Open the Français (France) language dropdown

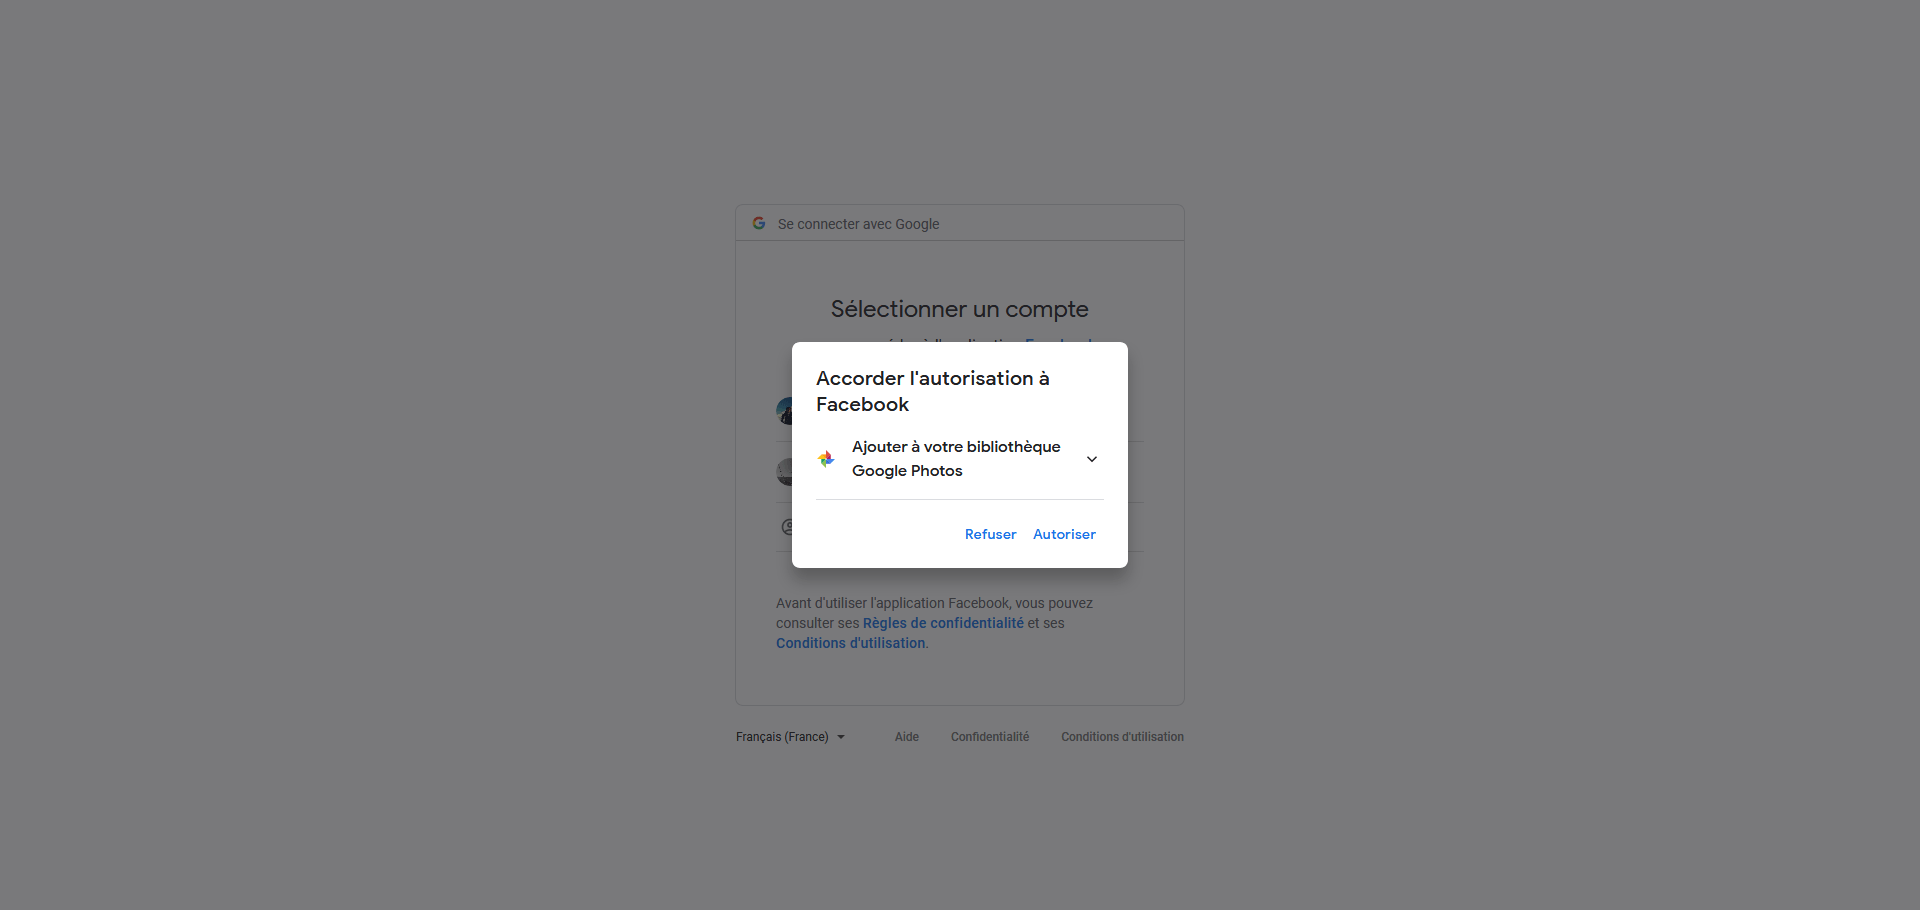point(790,737)
